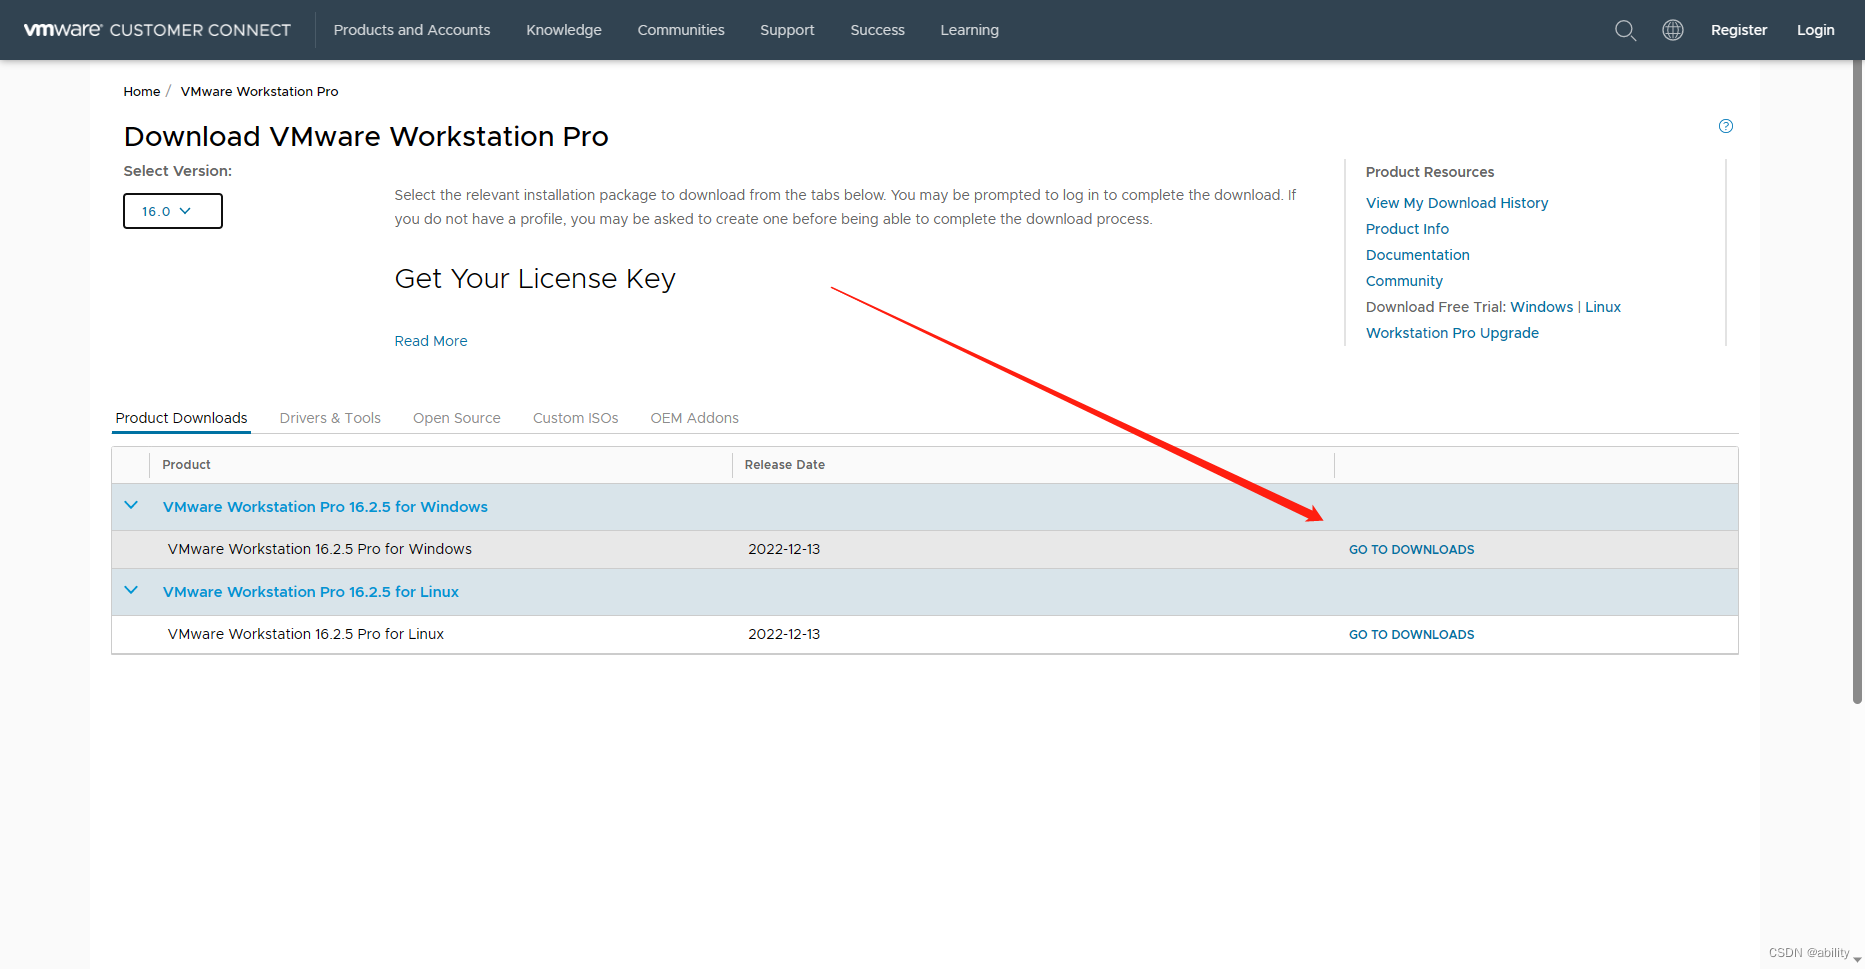This screenshot has height=969, width=1865.
Task: Click 'VMware Workstation 16.2.5 Pro for Linux' text
Action: coord(306,634)
